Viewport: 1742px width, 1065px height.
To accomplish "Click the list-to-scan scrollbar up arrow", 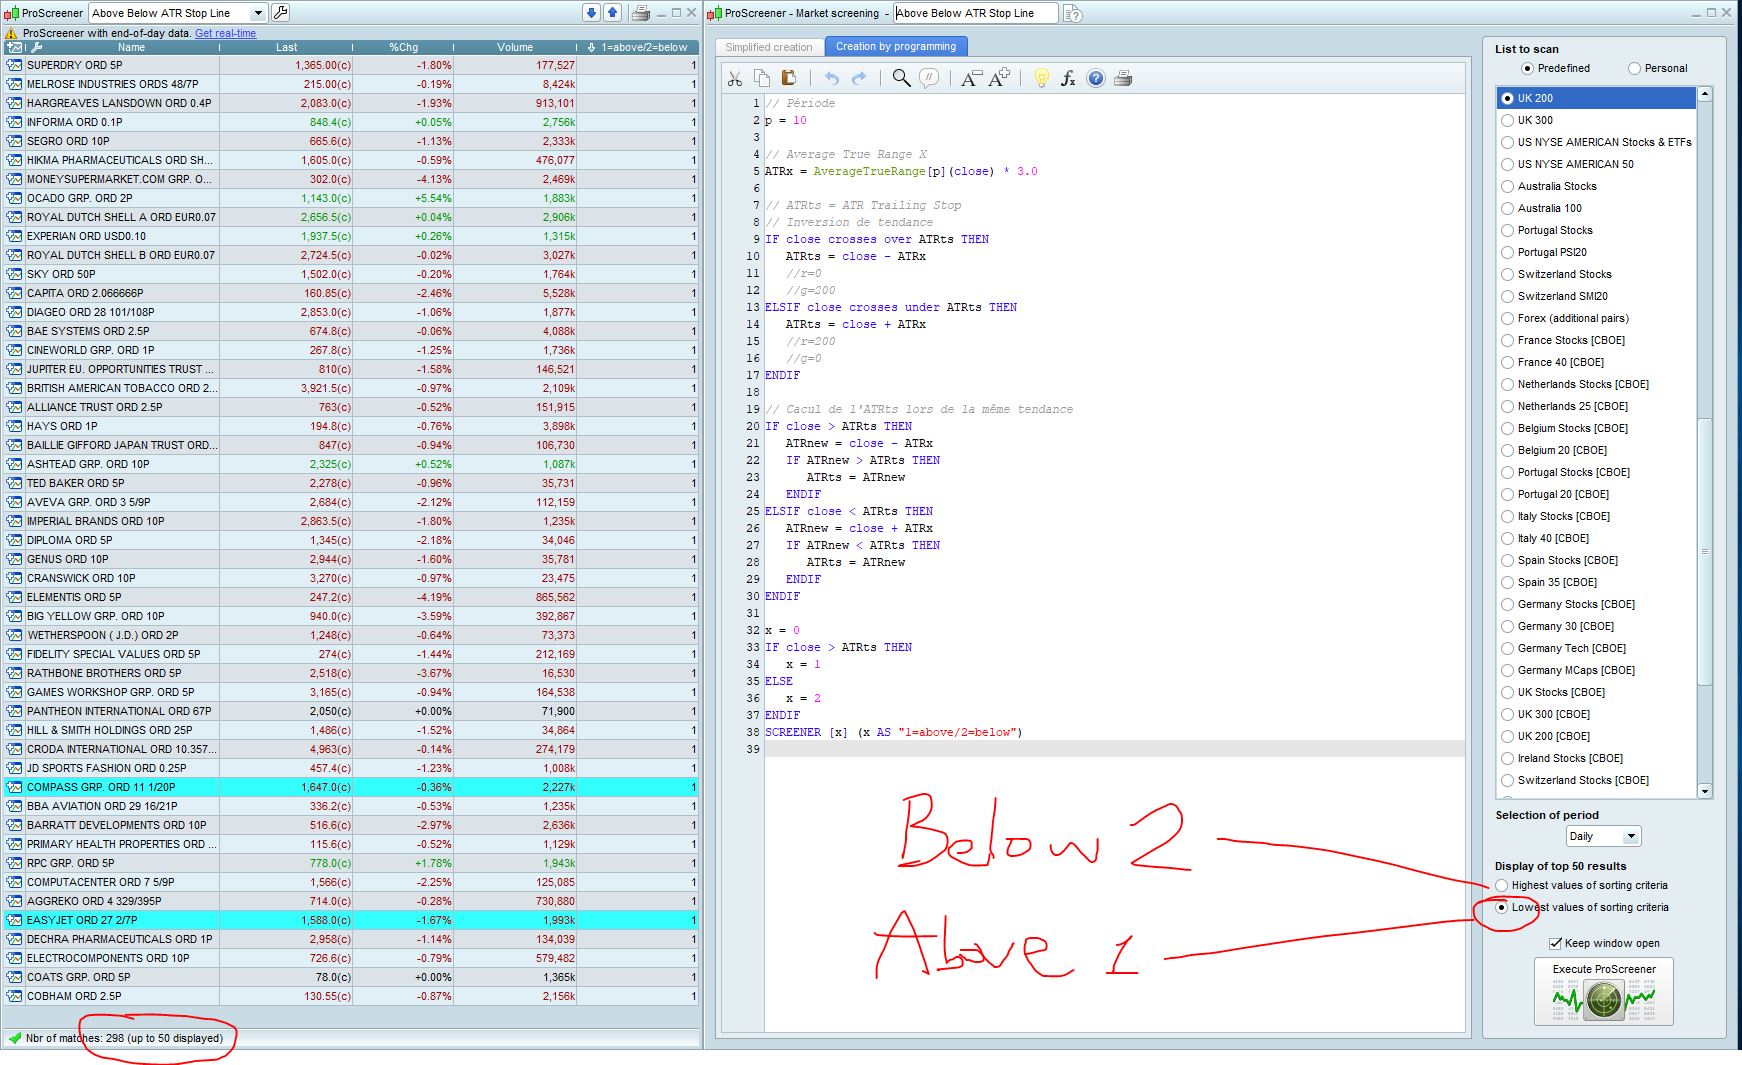I will (x=1705, y=94).
